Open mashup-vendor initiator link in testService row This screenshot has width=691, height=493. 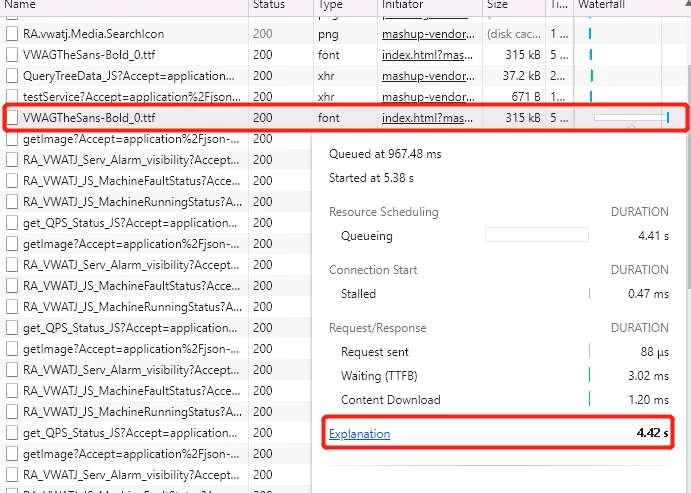[x=428, y=97]
